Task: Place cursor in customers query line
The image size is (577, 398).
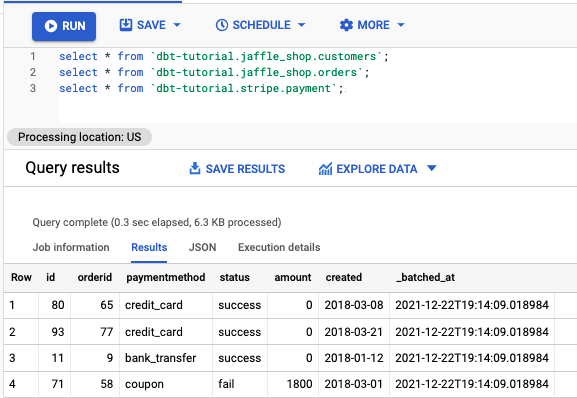Action: pos(224,56)
